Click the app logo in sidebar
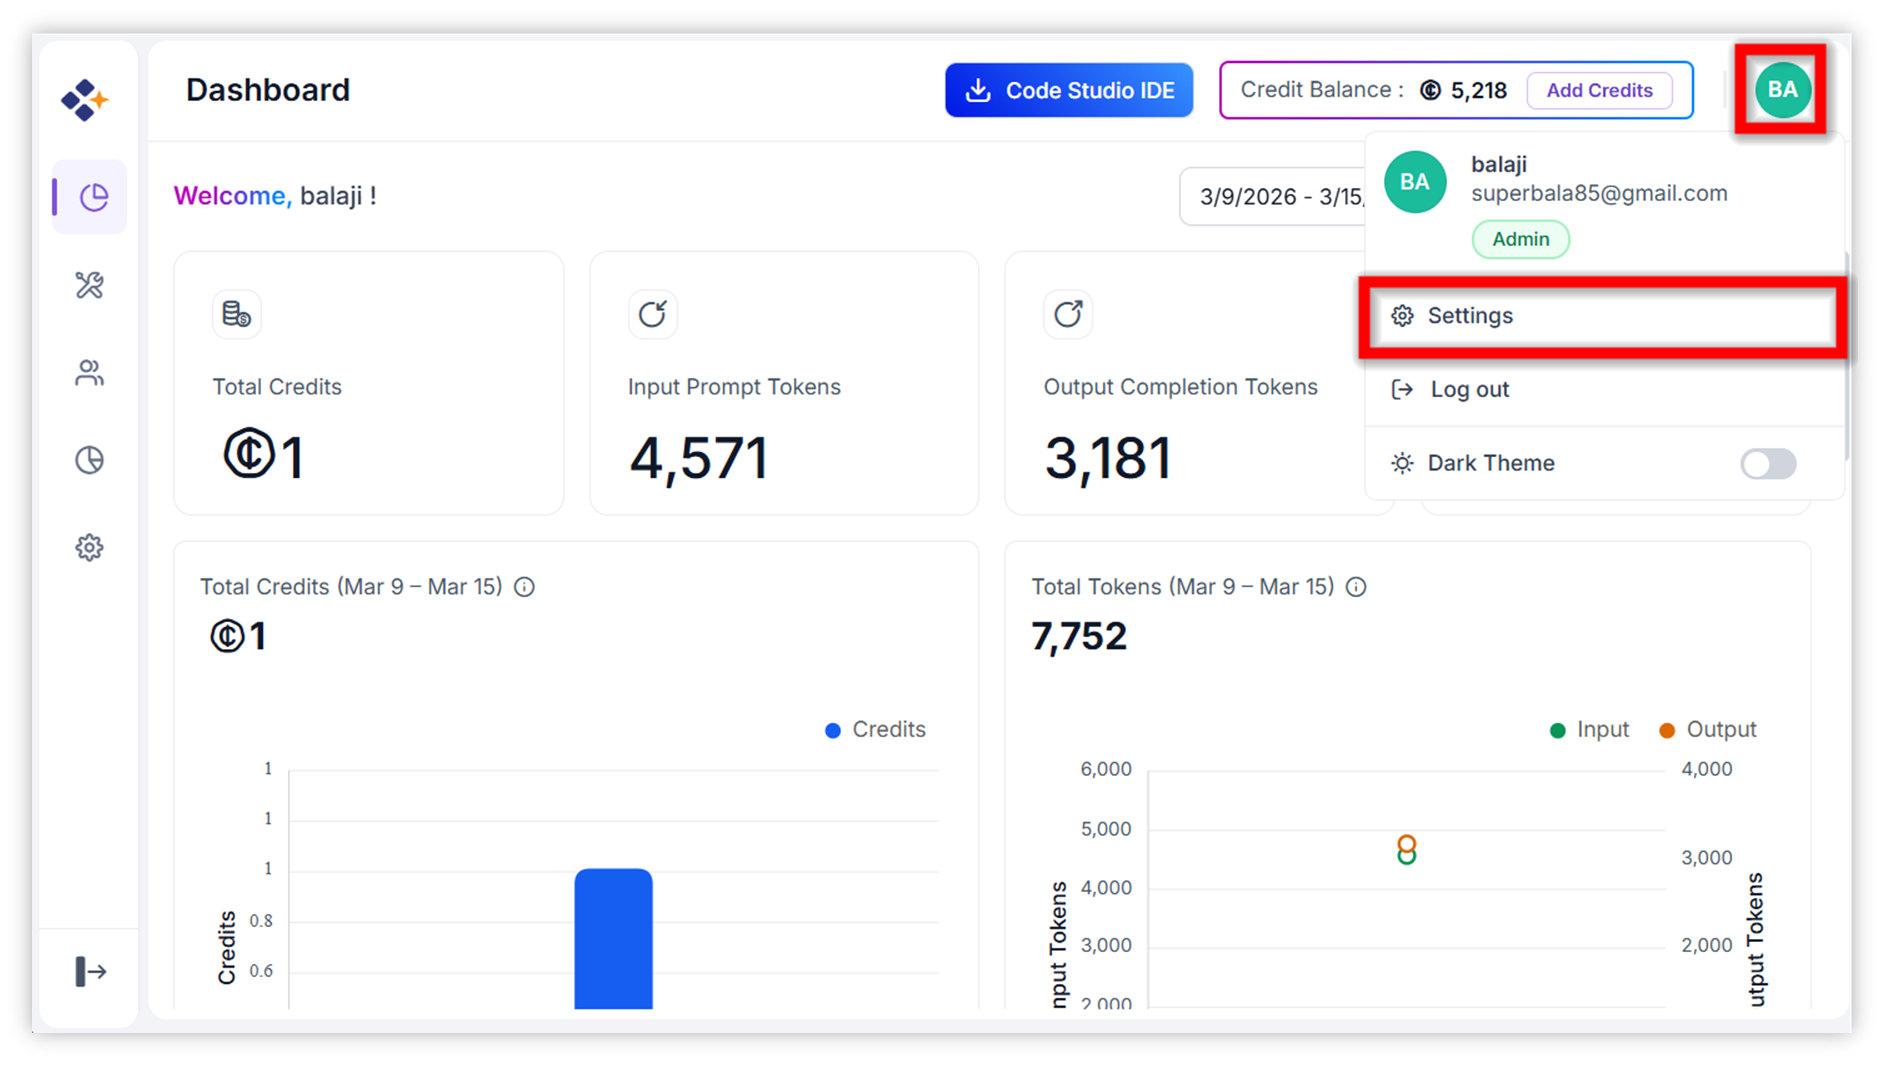Image resolution: width=1890 pixels, height=1065 pixels. (85, 99)
